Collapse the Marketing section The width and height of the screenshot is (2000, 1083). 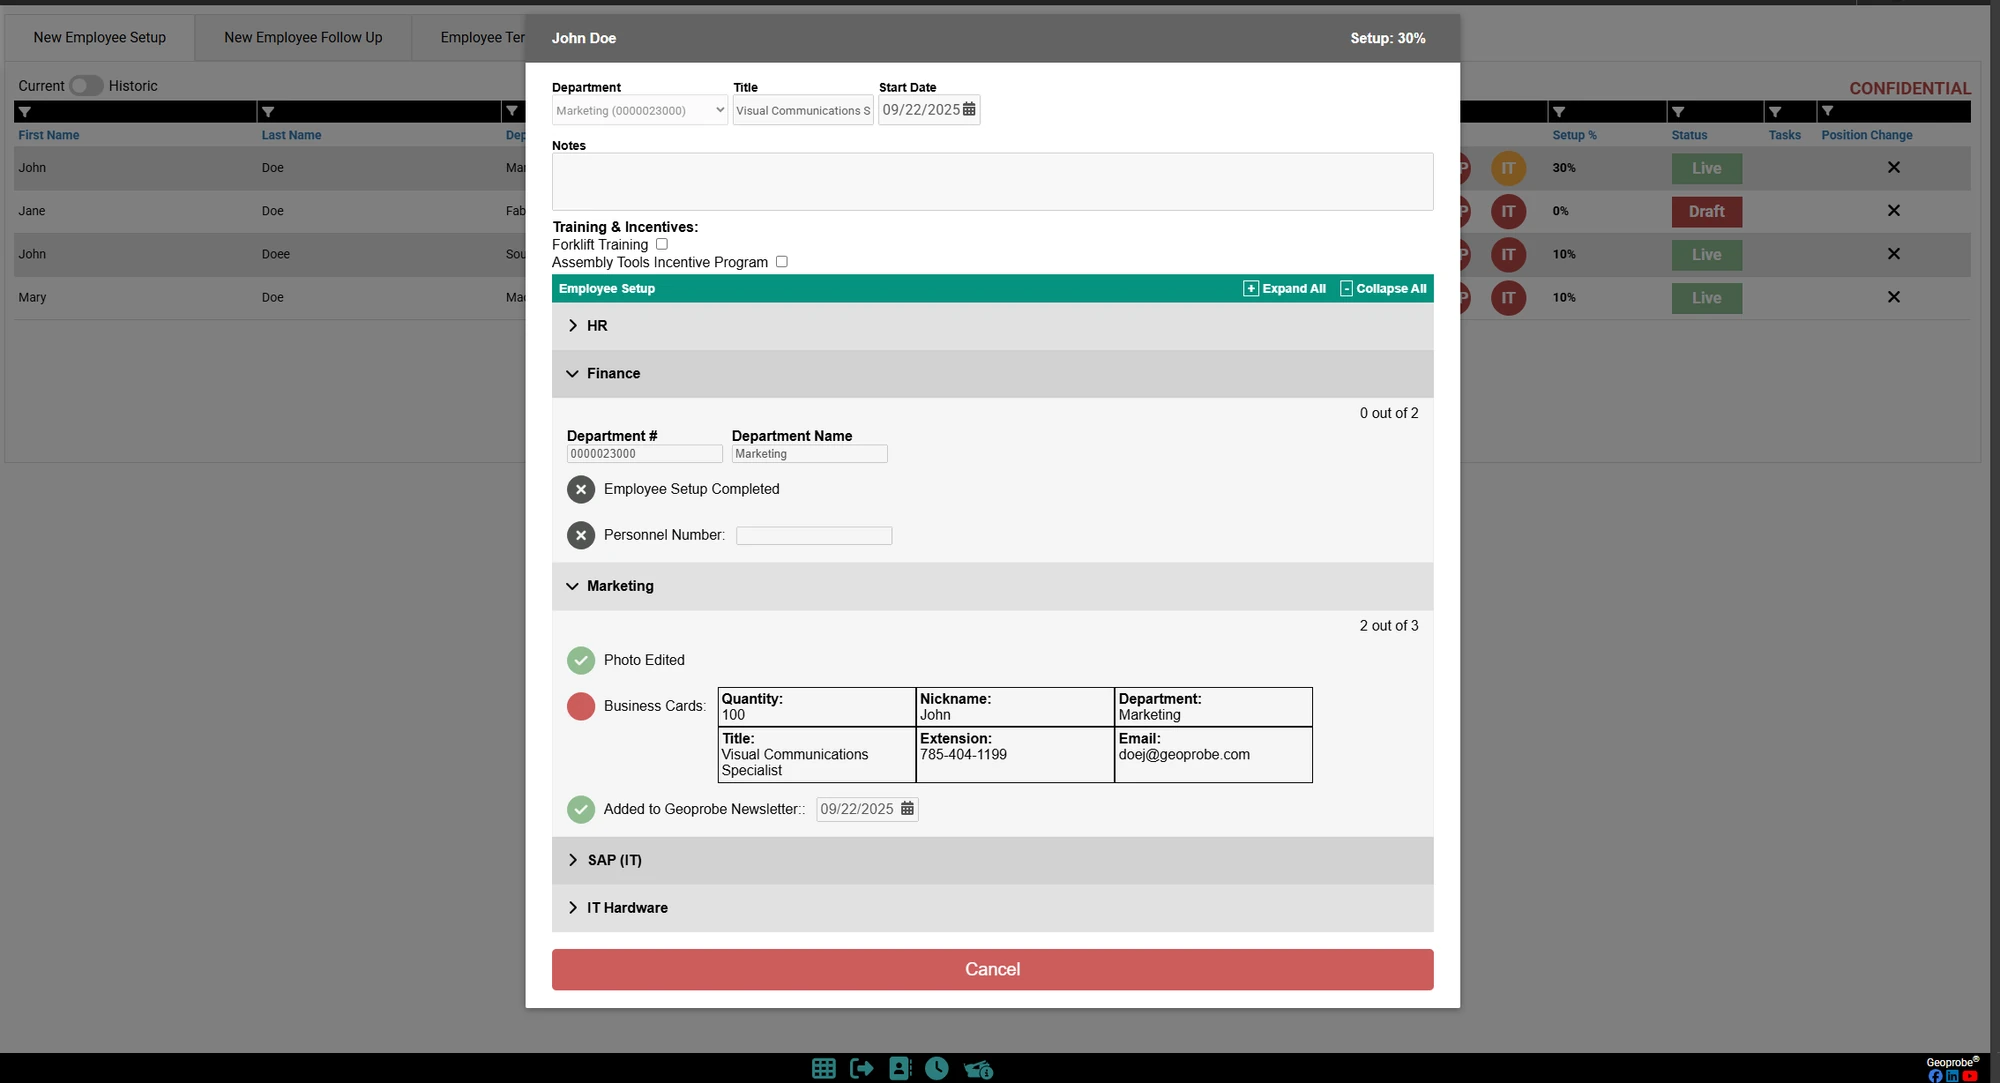pyautogui.click(x=992, y=586)
